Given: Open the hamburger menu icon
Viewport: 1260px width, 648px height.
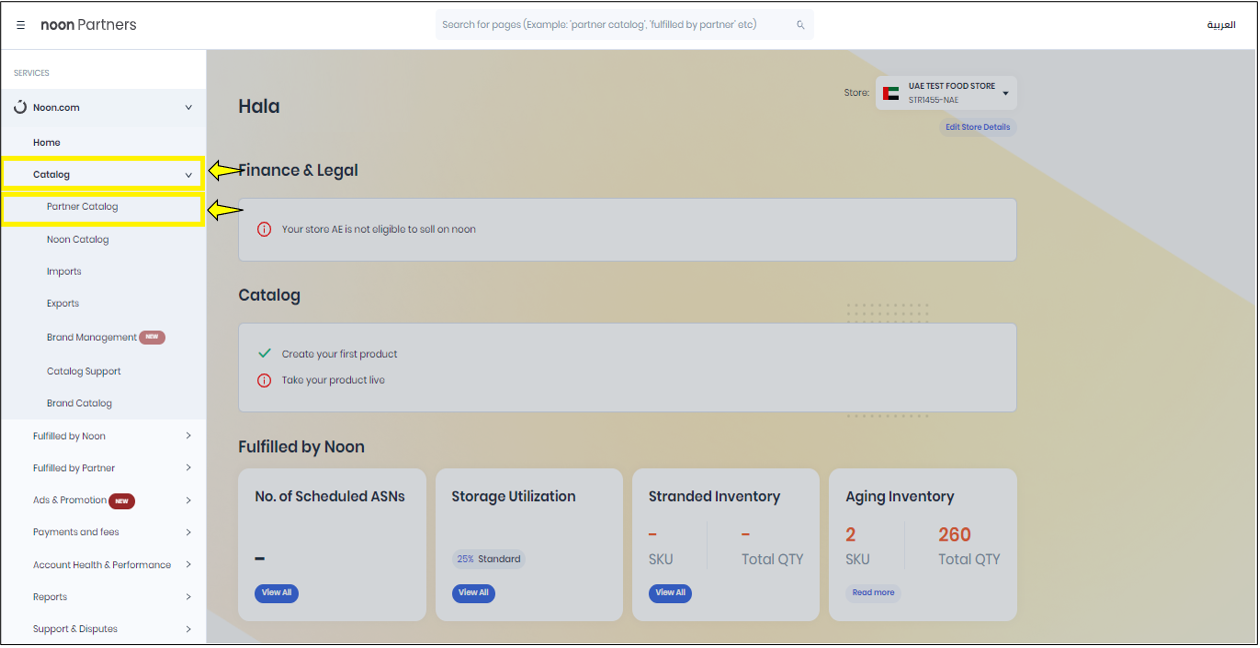Looking at the screenshot, I should (x=21, y=25).
